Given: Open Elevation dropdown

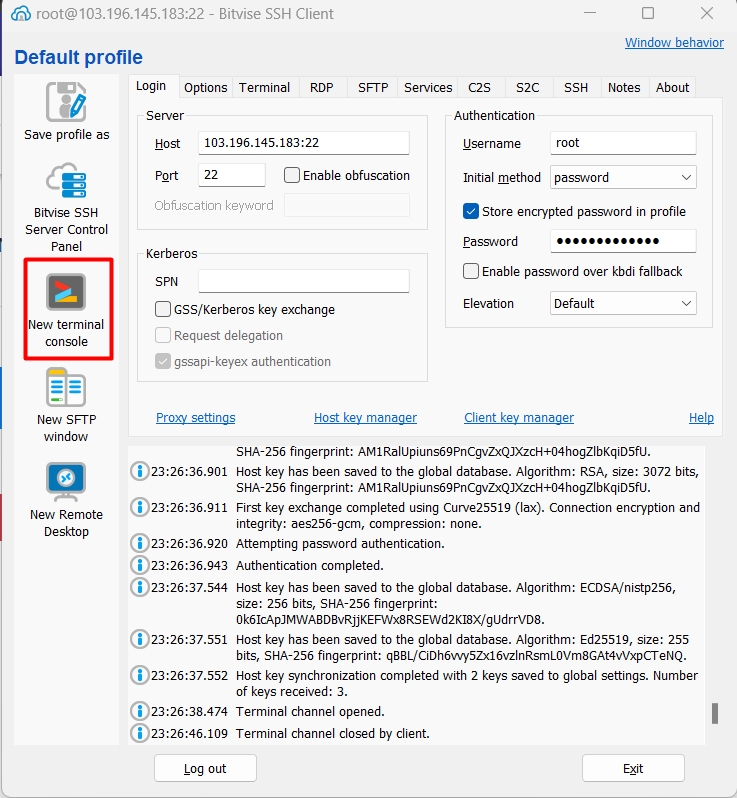Looking at the screenshot, I should pos(623,303).
